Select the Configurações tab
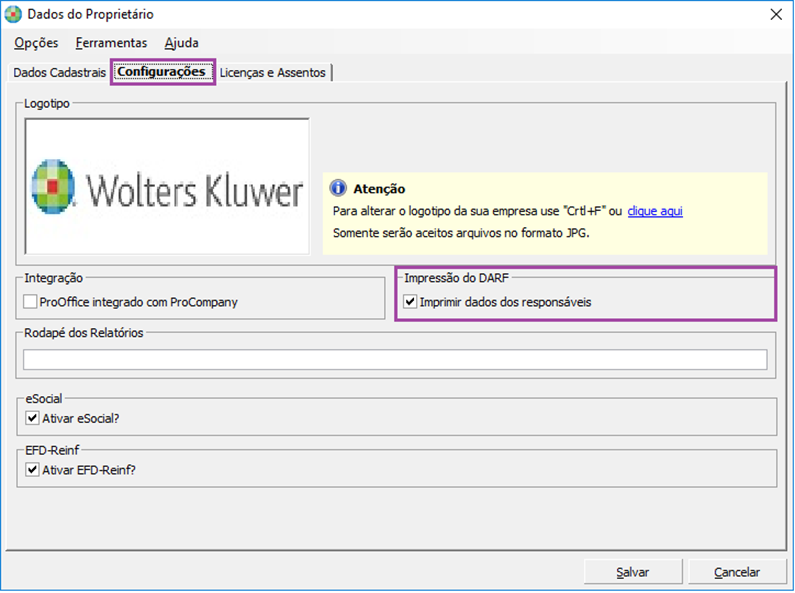795x593 pixels. point(162,71)
